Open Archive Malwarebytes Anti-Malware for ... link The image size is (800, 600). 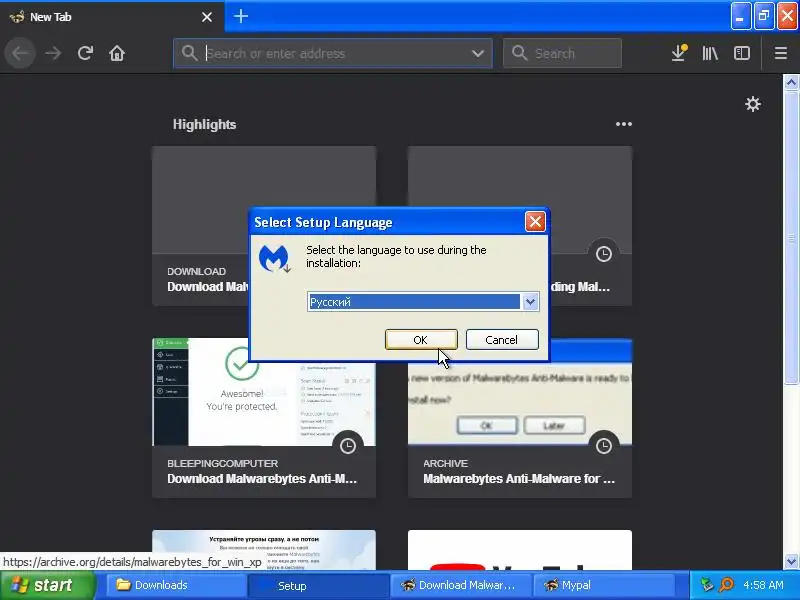(x=519, y=479)
